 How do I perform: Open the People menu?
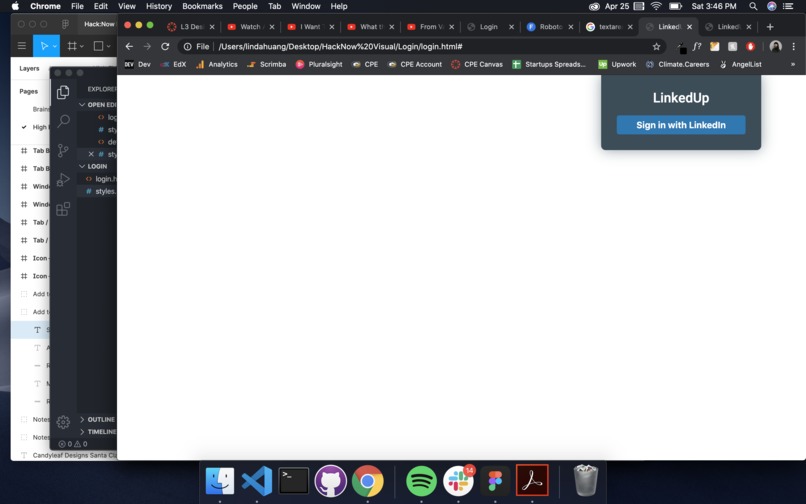[245, 6]
